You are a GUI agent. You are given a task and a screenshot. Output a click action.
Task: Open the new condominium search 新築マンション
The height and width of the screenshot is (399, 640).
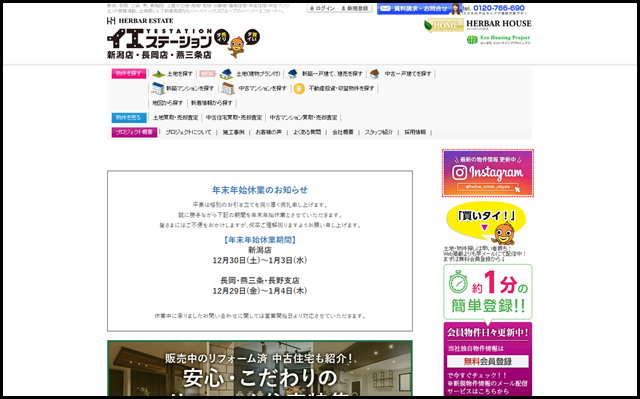coord(182,88)
